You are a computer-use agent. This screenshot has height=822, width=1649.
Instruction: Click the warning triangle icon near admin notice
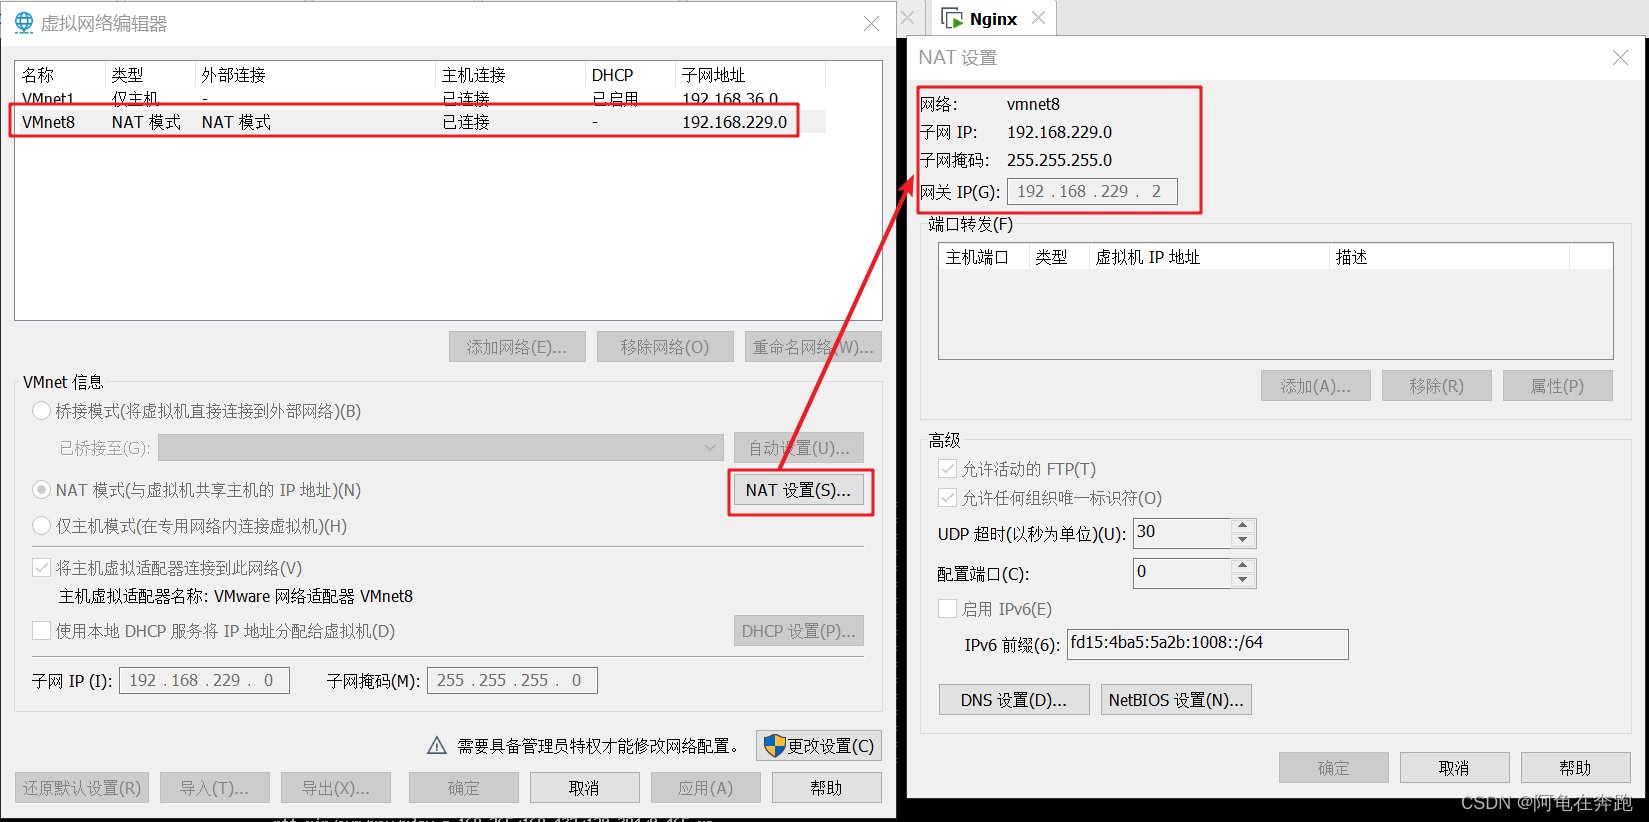pyautogui.click(x=437, y=746)
